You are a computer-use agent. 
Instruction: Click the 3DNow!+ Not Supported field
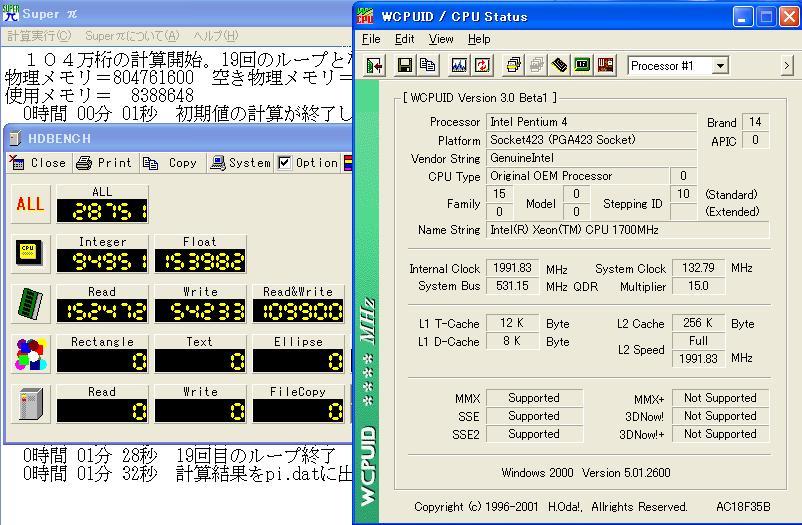click(720, 434)
